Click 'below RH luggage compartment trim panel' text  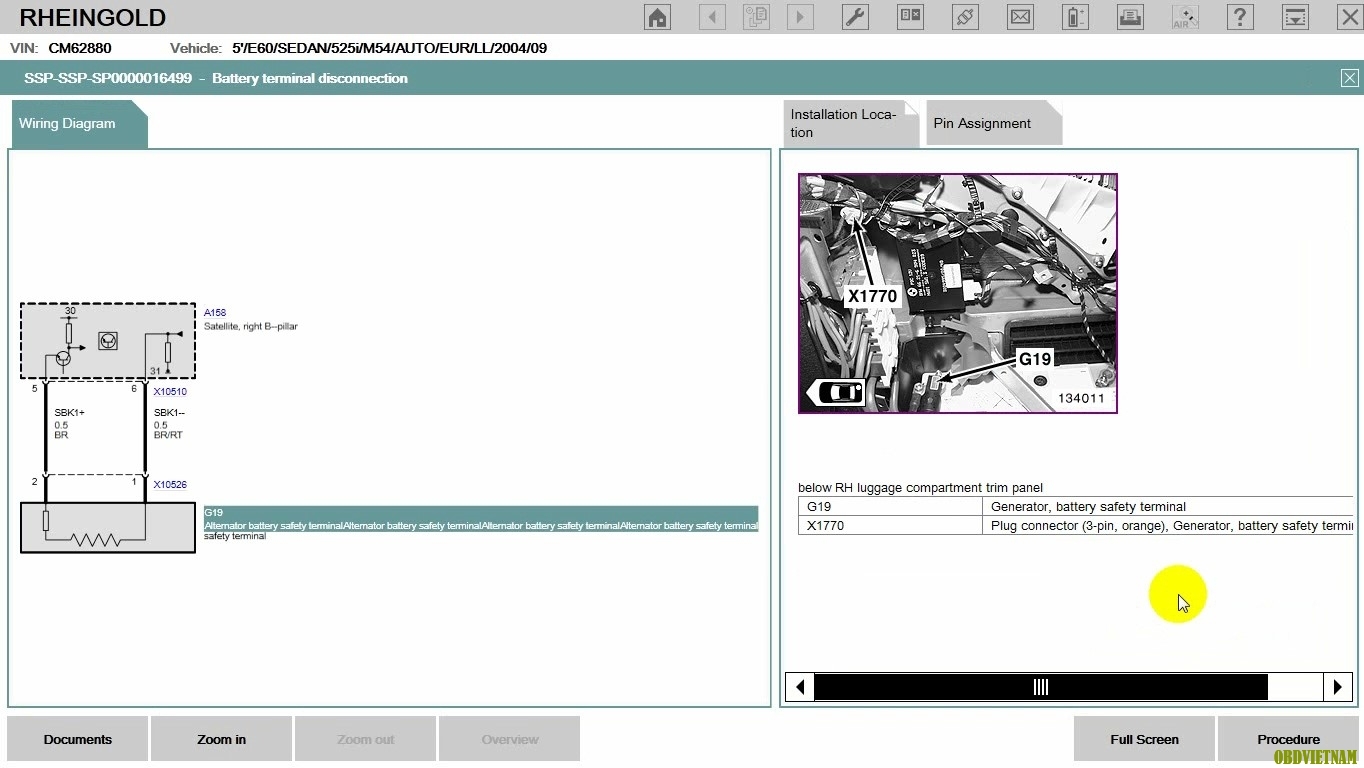[920, 488]
